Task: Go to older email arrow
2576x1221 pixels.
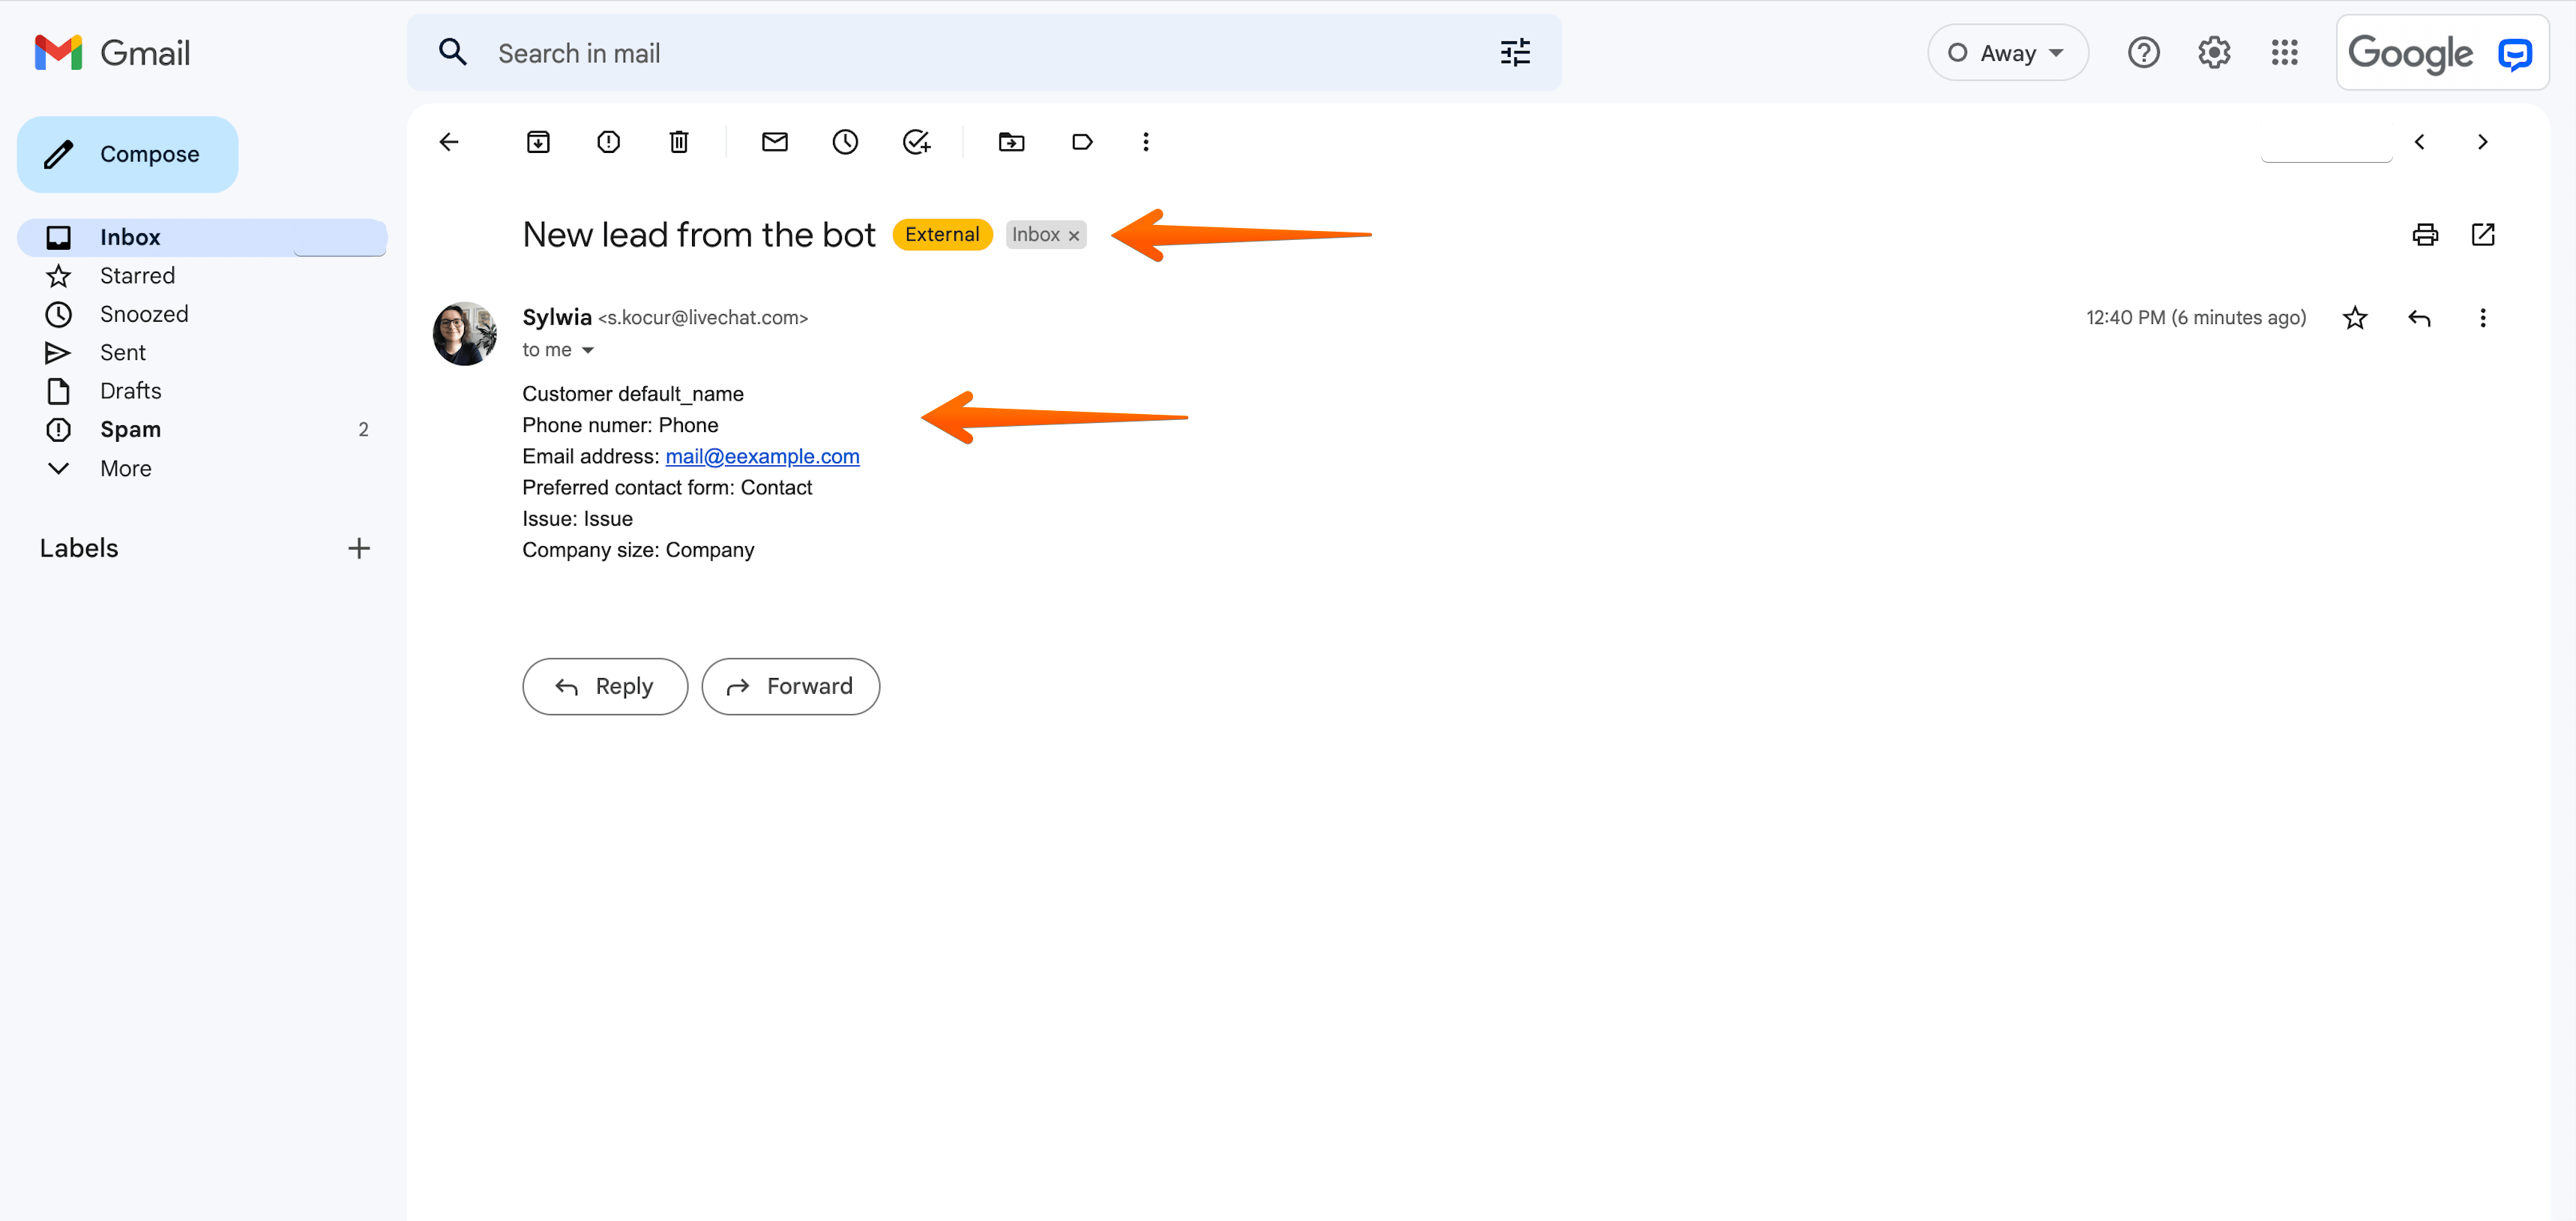Action: coord(2482,142)
